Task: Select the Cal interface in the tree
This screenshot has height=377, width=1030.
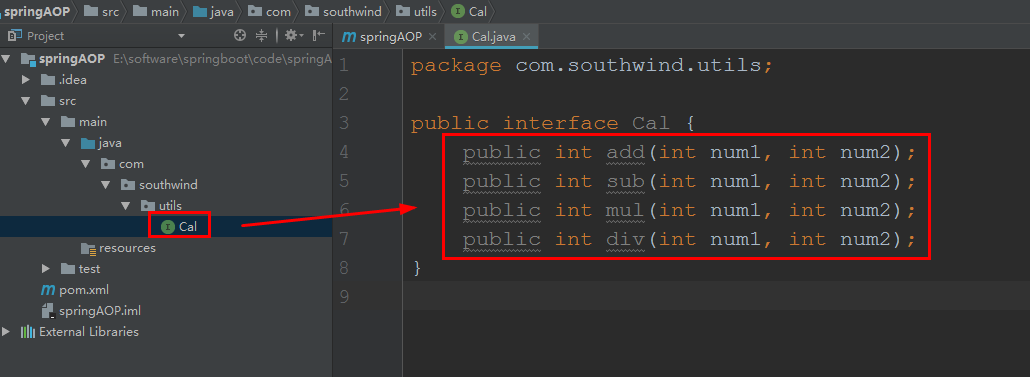Action: pos(179,227)
